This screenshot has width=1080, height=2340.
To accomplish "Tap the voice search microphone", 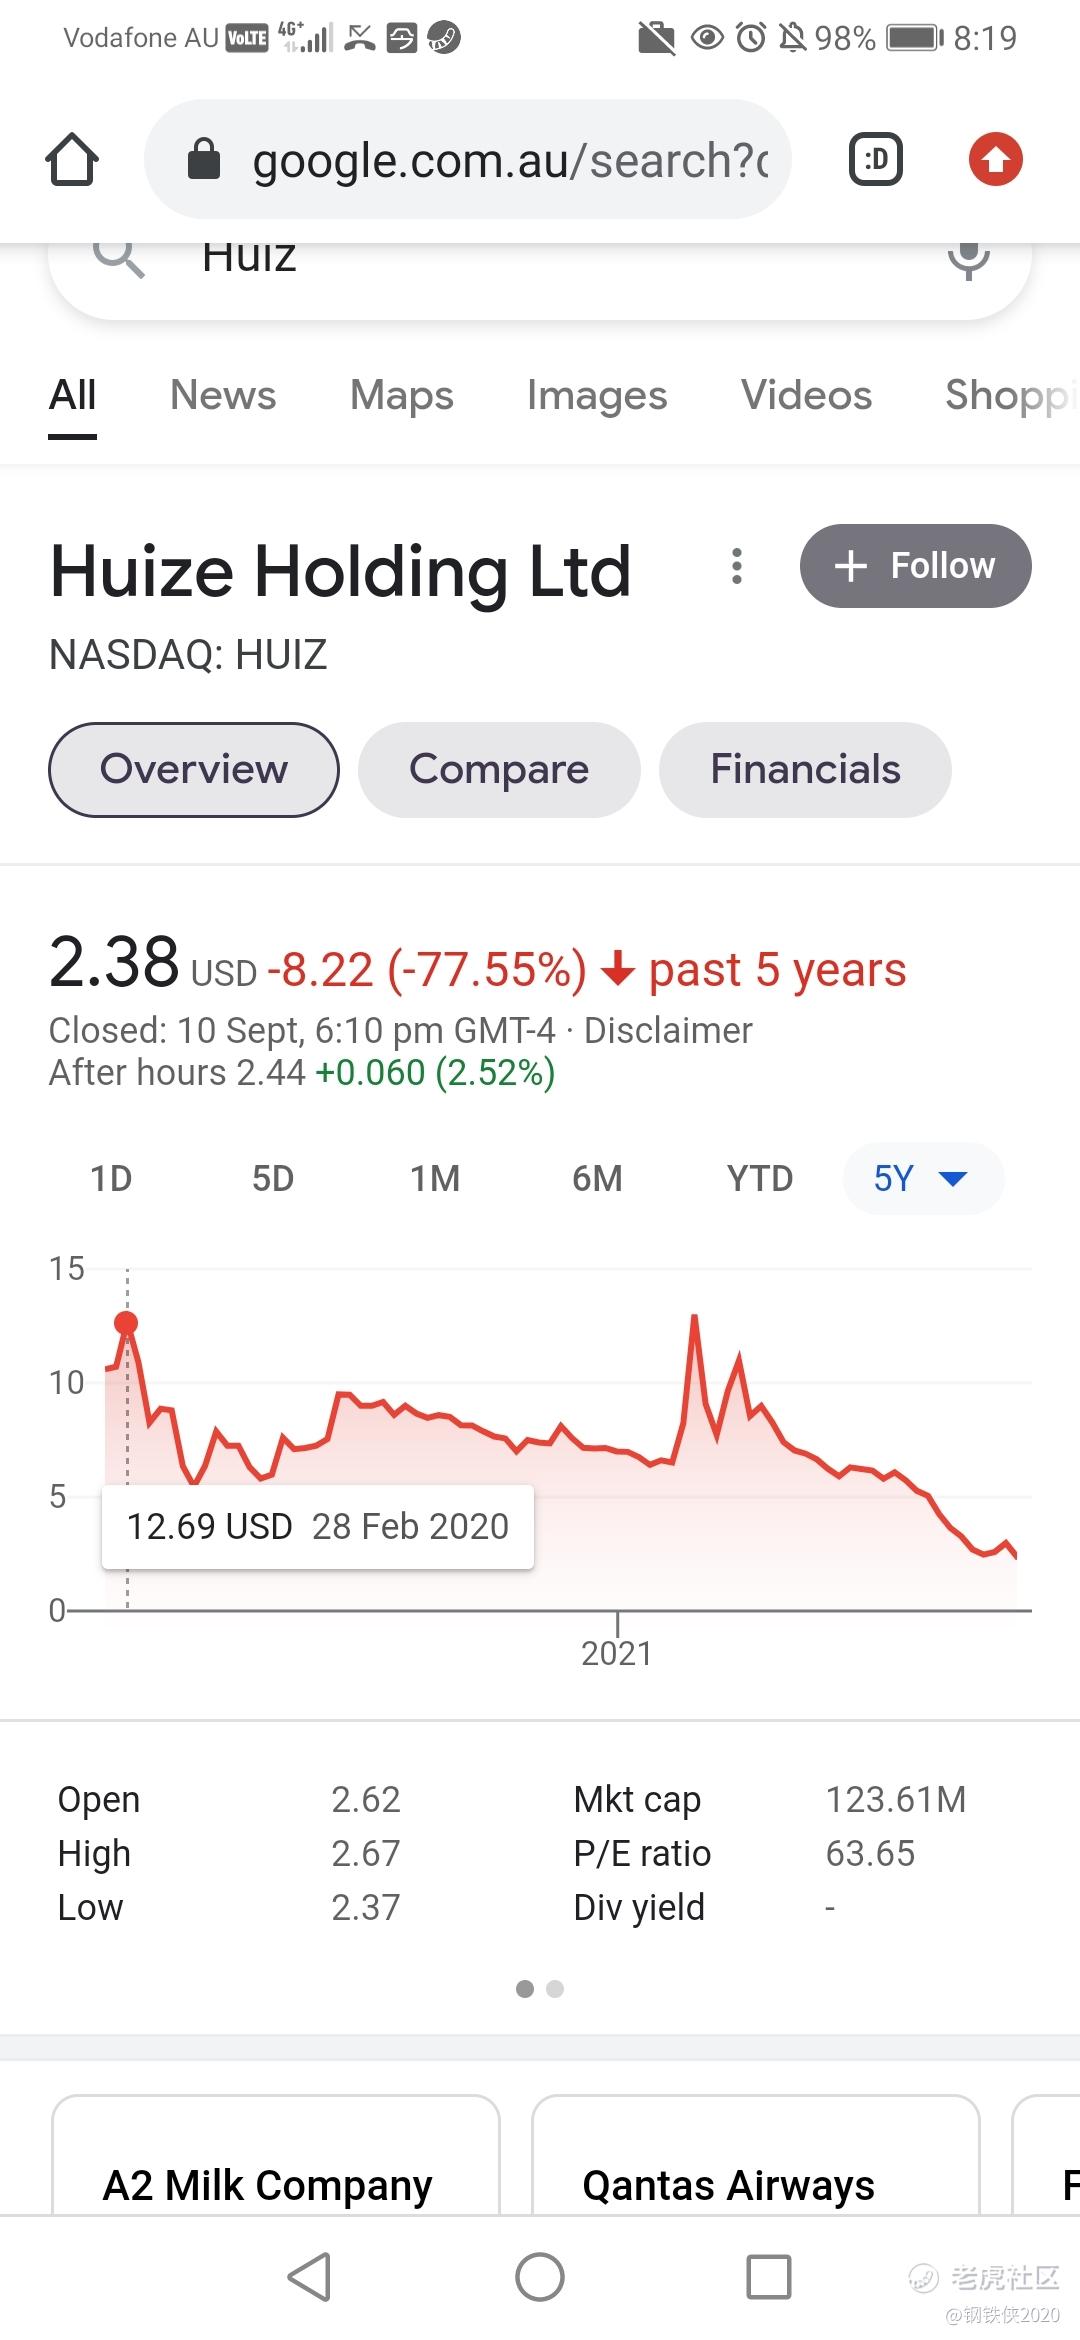I will [968, 258].
